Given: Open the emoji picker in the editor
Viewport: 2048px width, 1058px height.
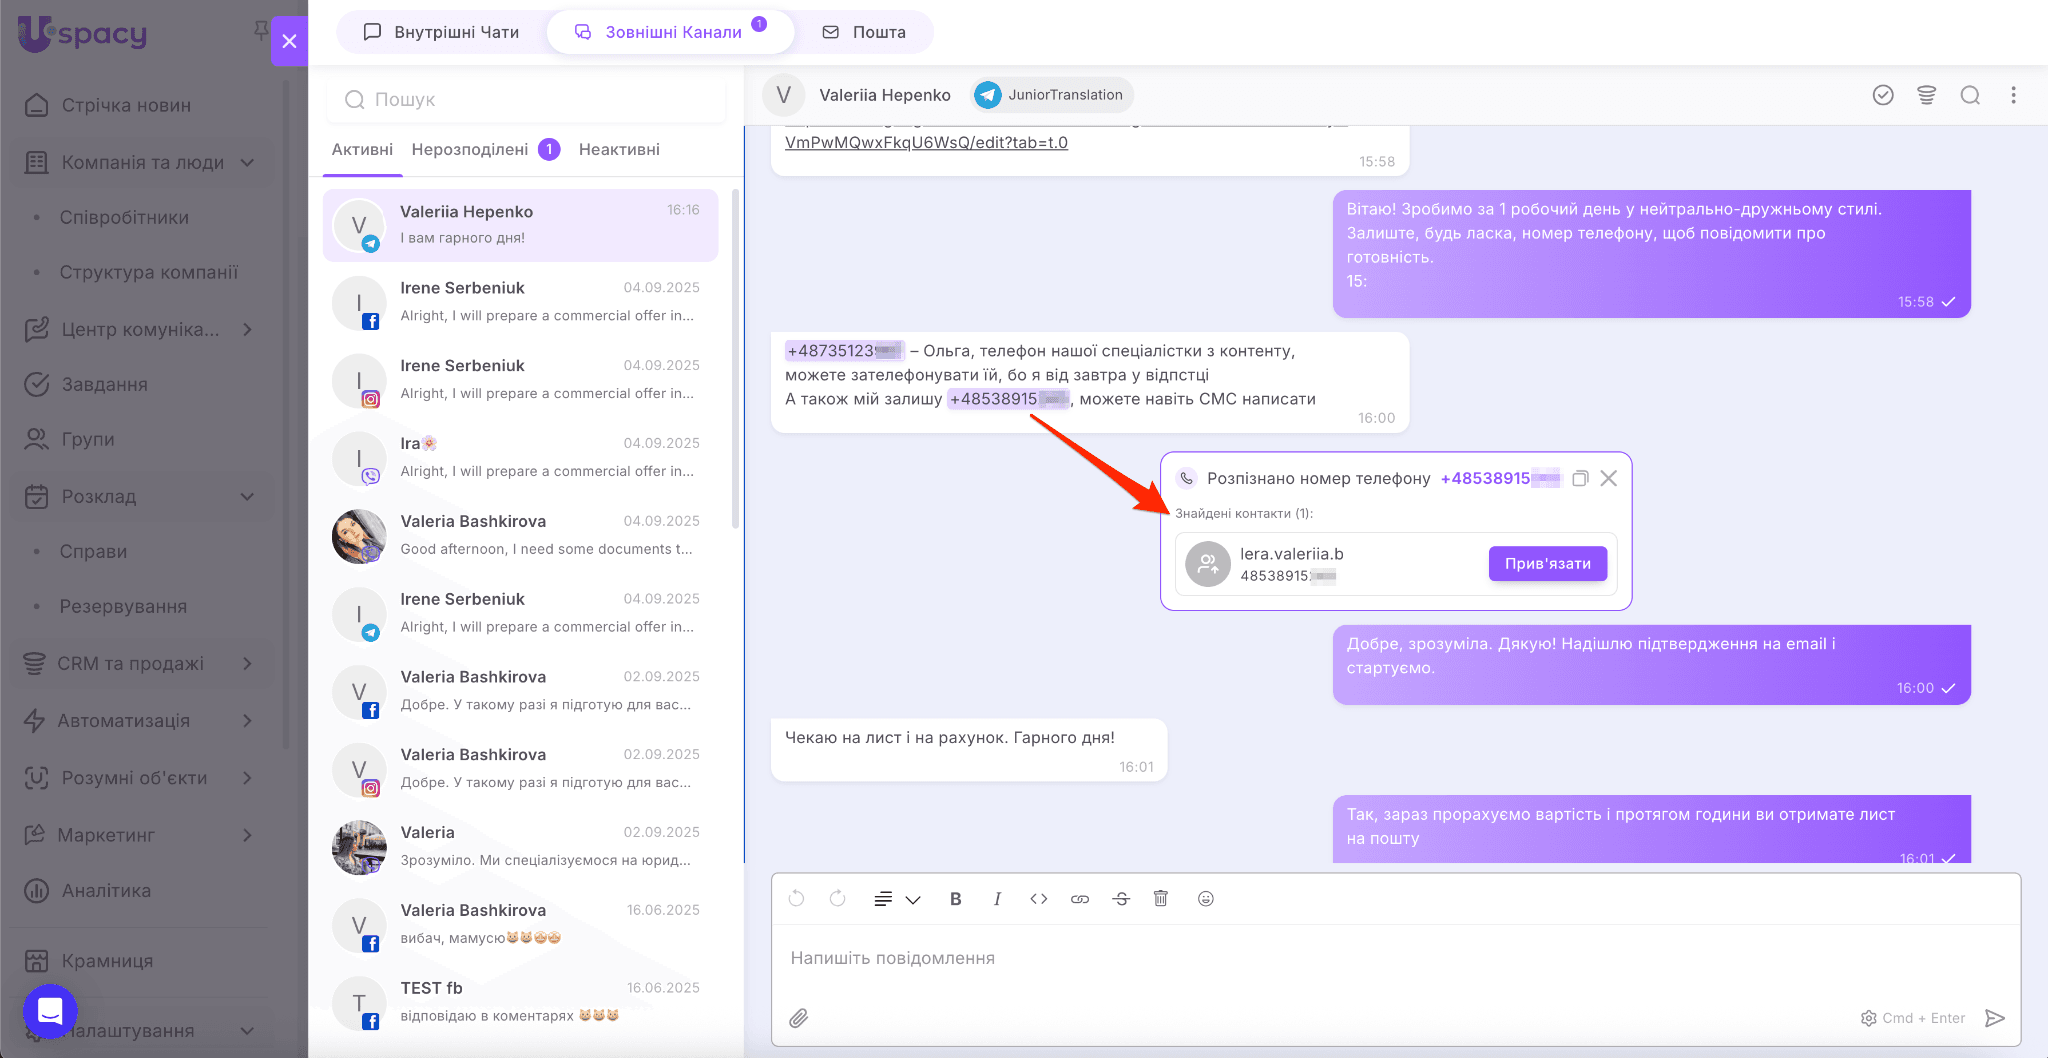Looking at the screenshot, I should (x=1206, y=899).
